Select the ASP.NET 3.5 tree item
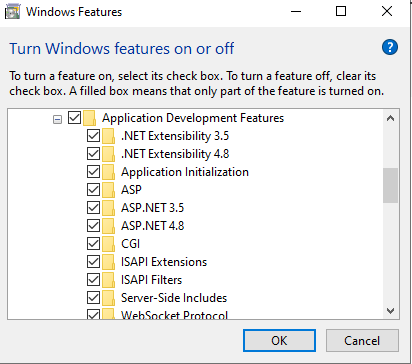Viewport: 412px width, 364px height. tap(152, 208)
